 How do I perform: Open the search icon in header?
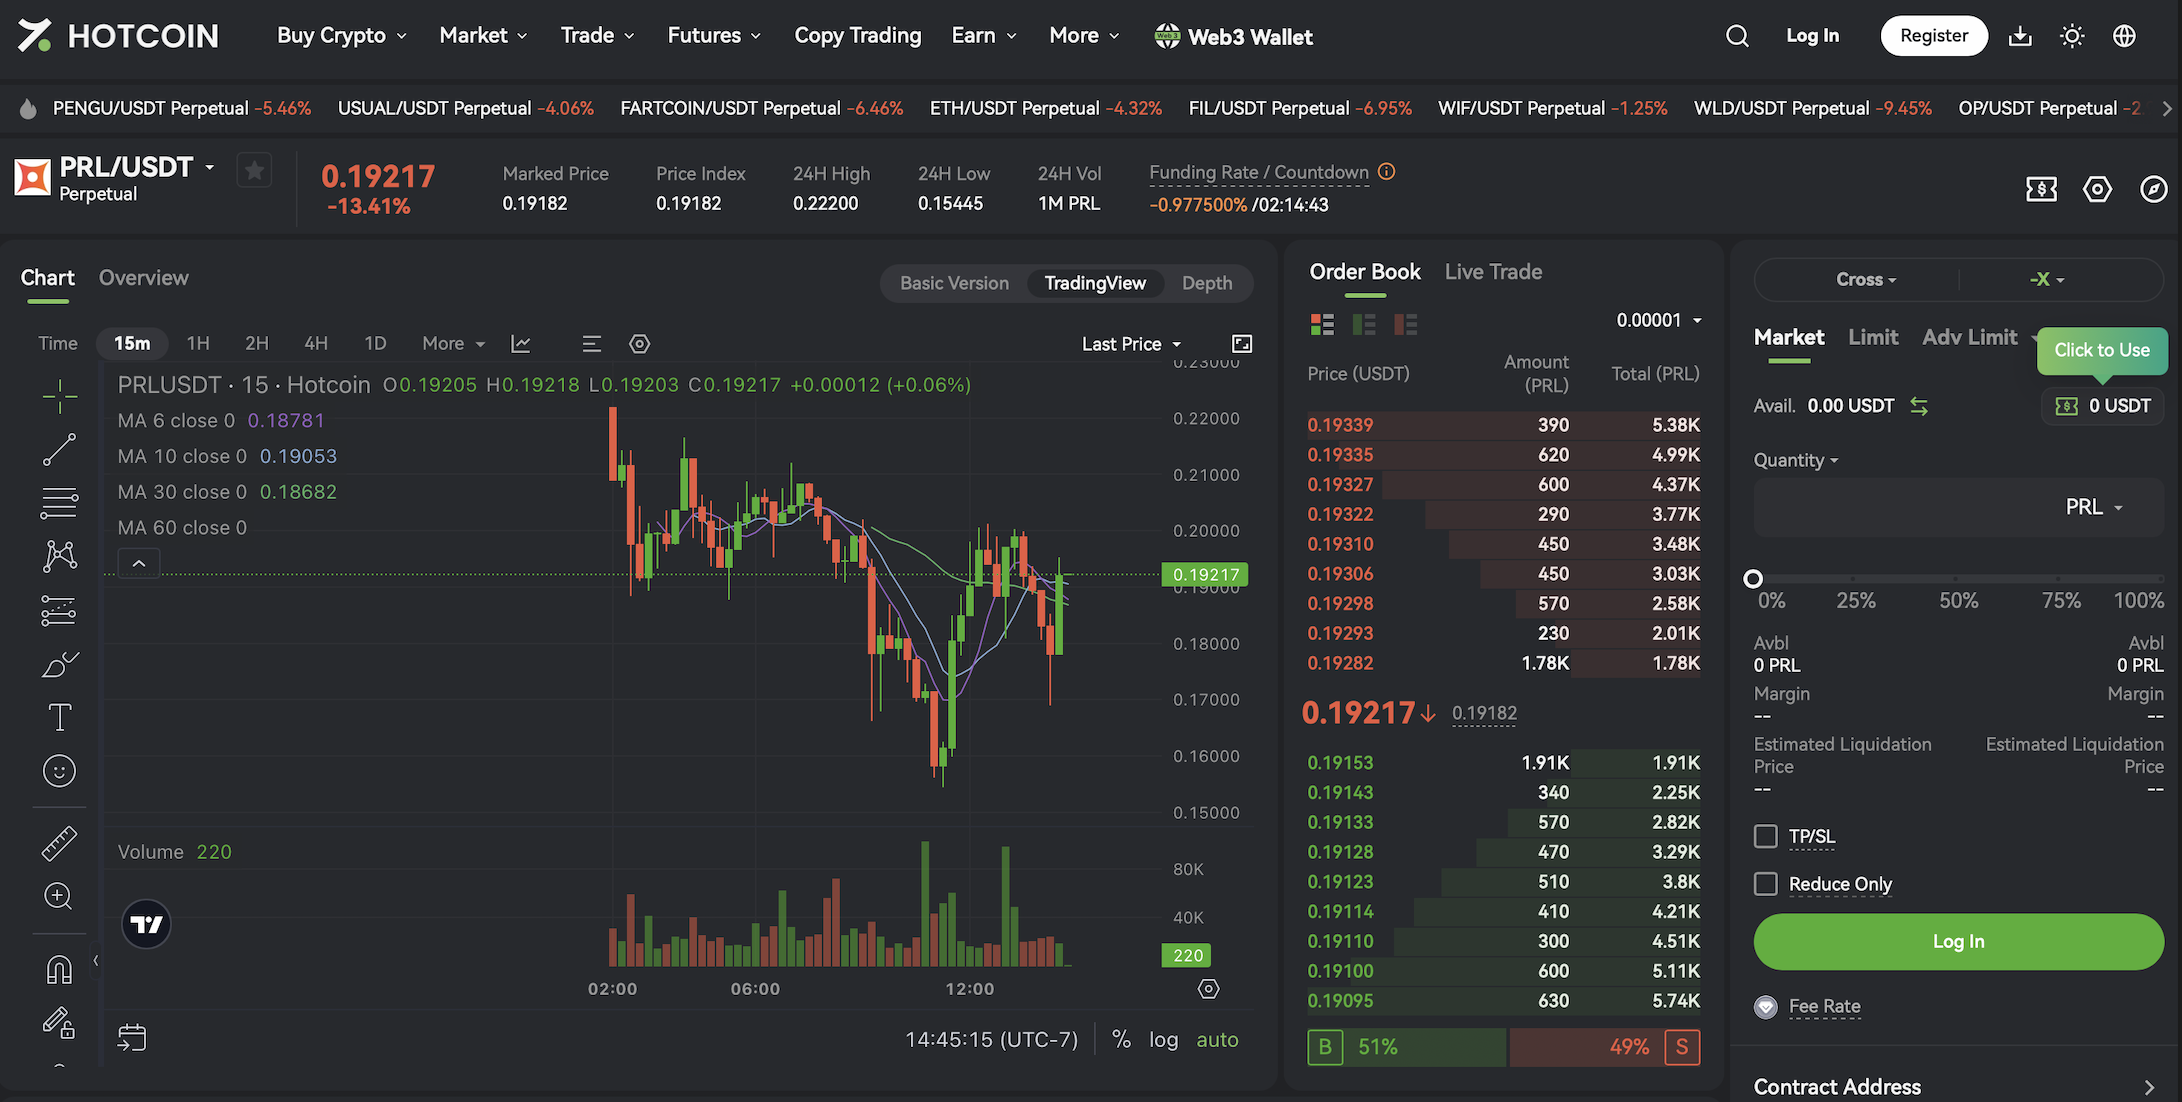[x=1737, y=36]
